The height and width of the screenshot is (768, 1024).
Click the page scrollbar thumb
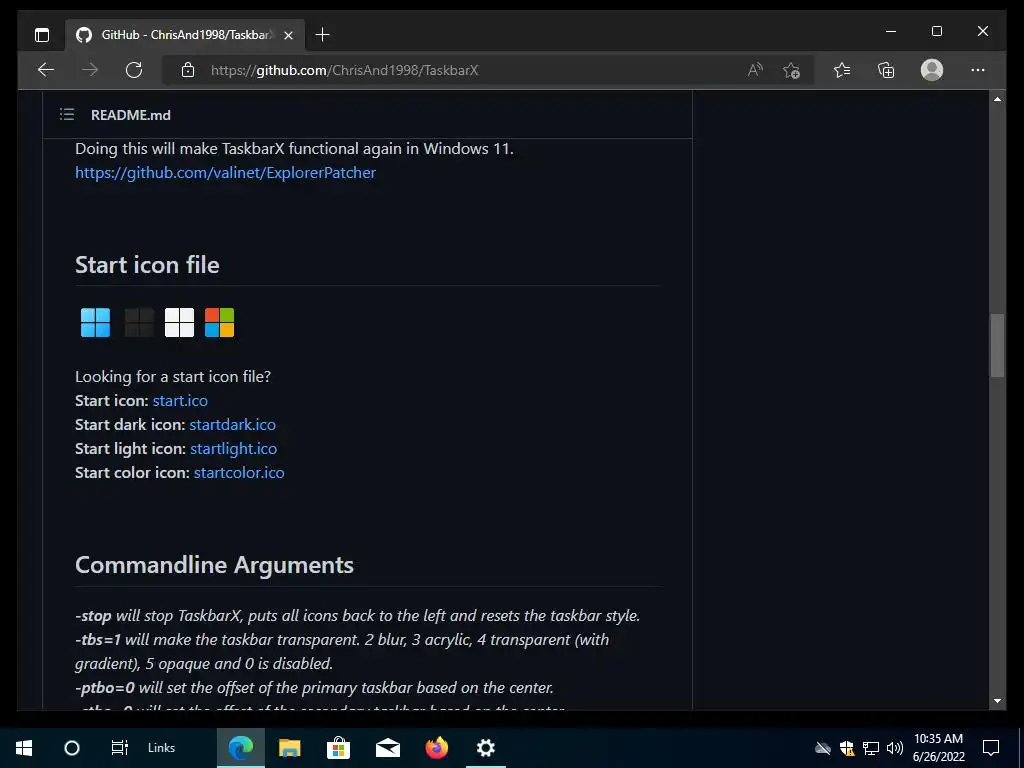point(997,345)
